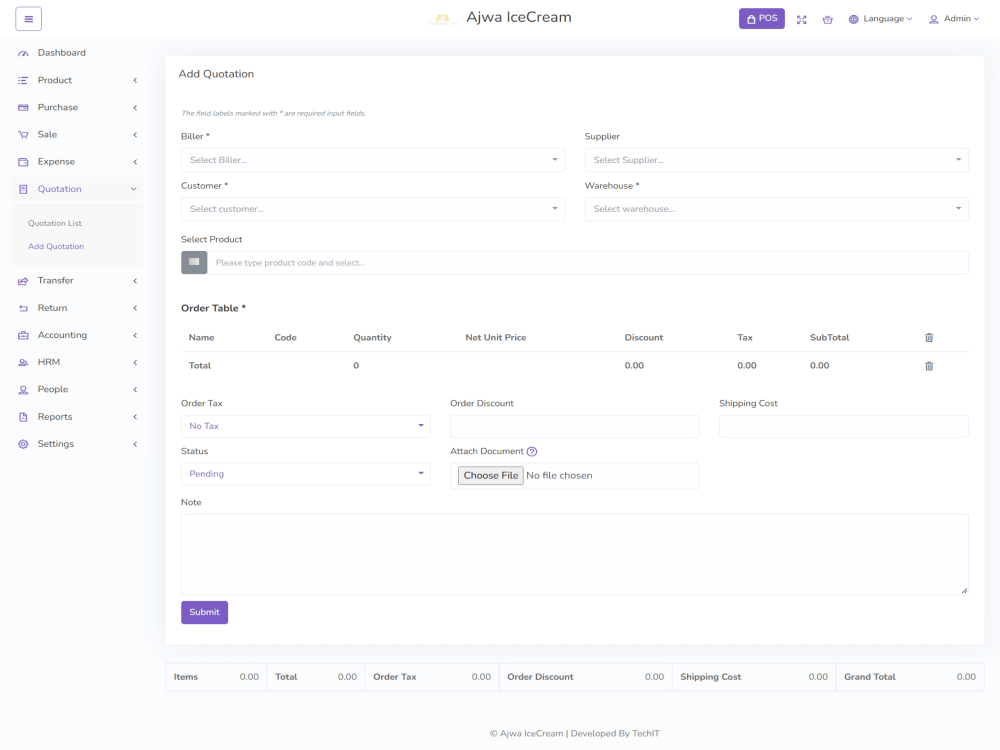
Task: Click the Submit button
Action: pos(204,611)
